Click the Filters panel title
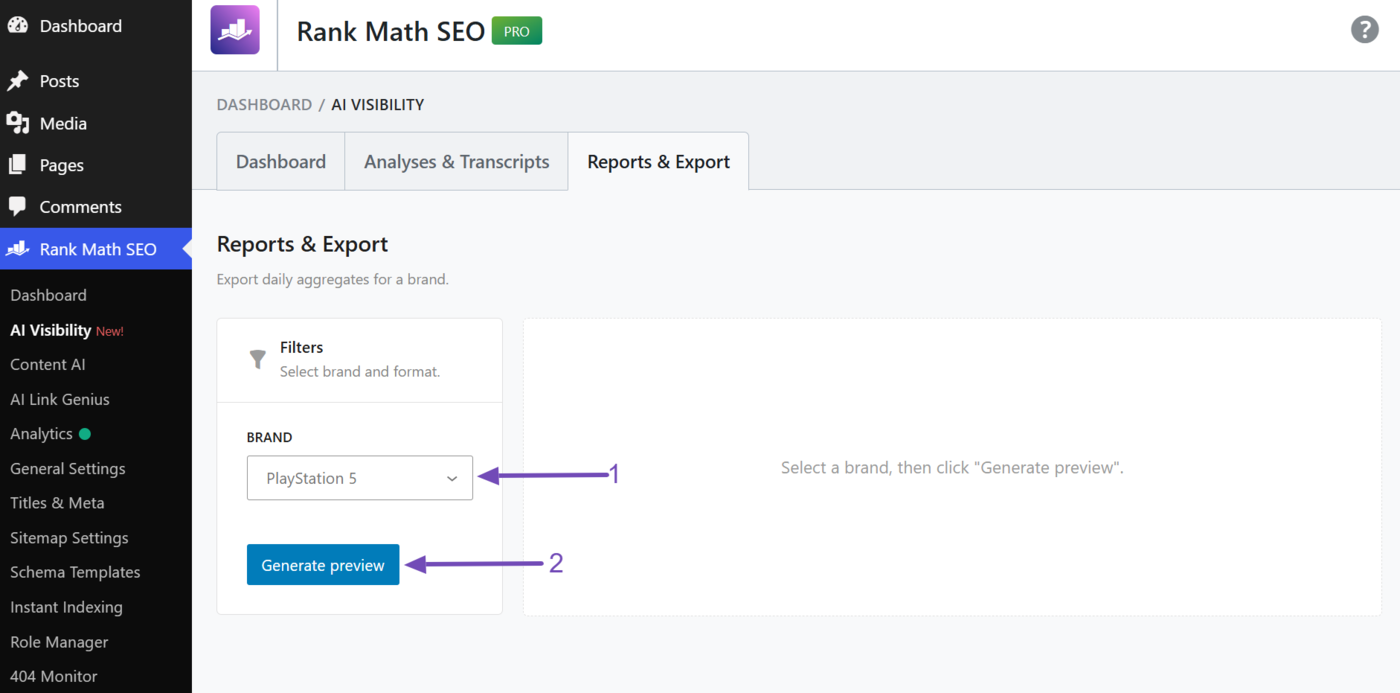This screenshot has width=1400, height=693. click(302, 347)
